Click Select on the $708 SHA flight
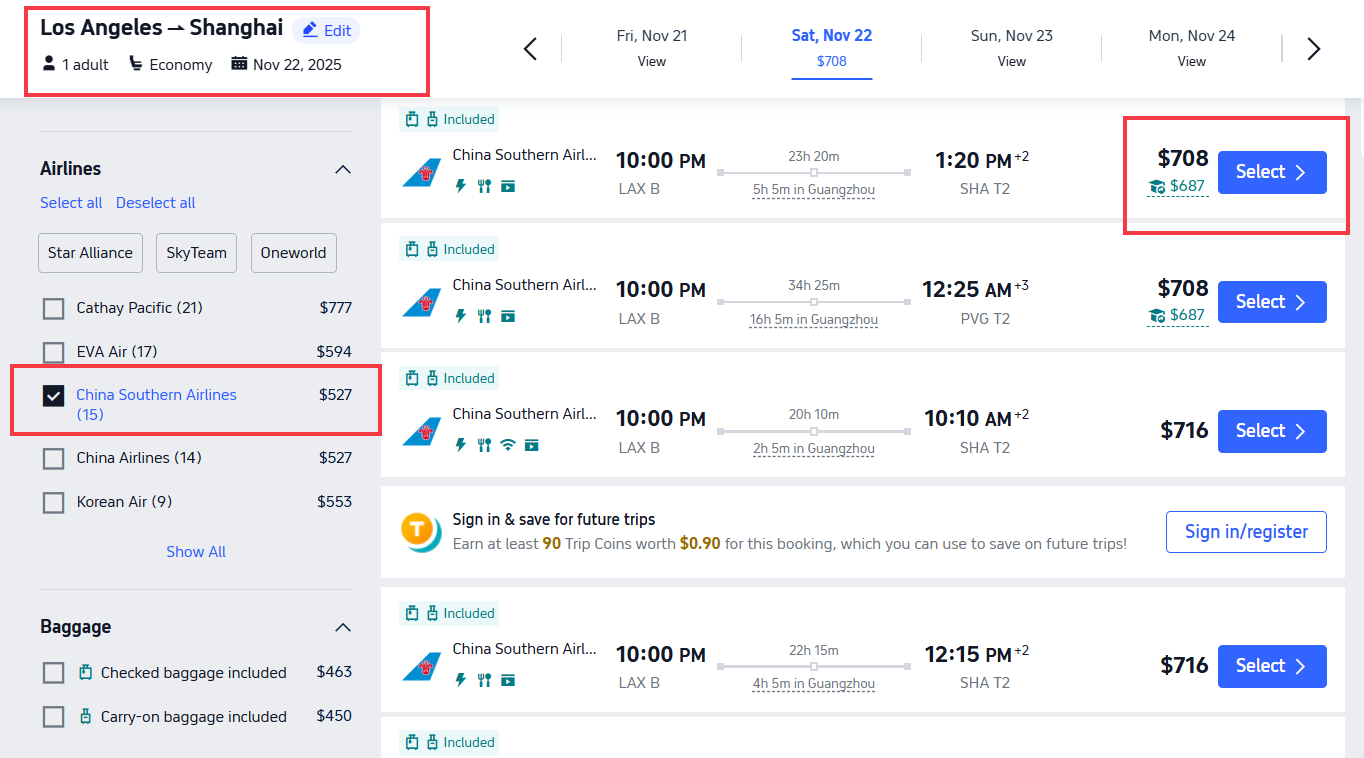 (1272, 172)
